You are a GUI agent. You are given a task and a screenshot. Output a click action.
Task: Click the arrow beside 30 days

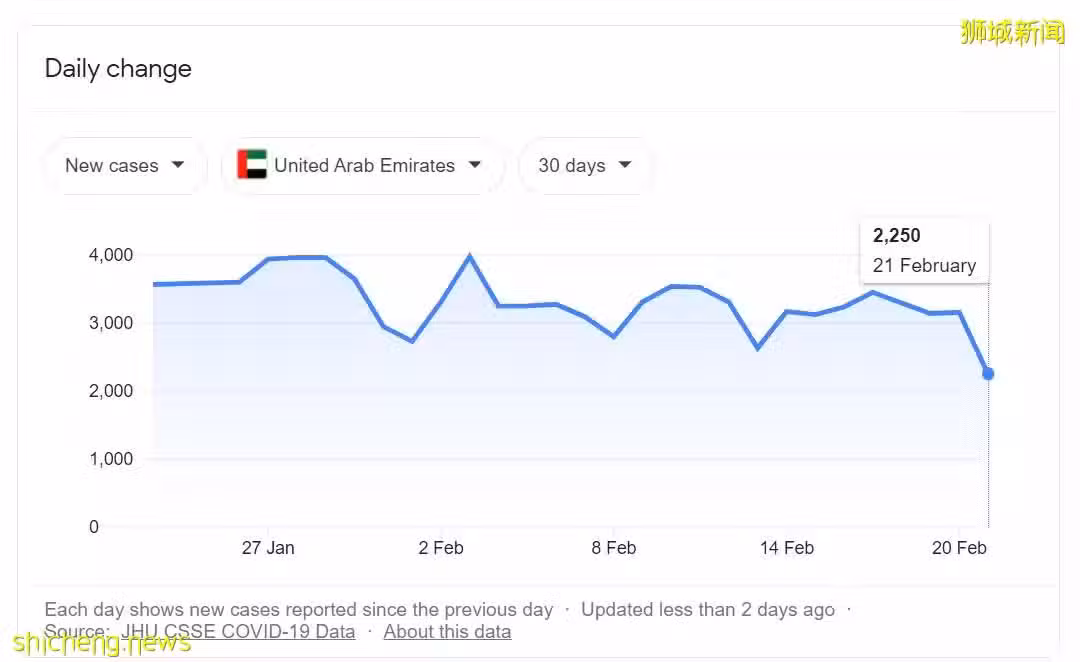(625, 165)
